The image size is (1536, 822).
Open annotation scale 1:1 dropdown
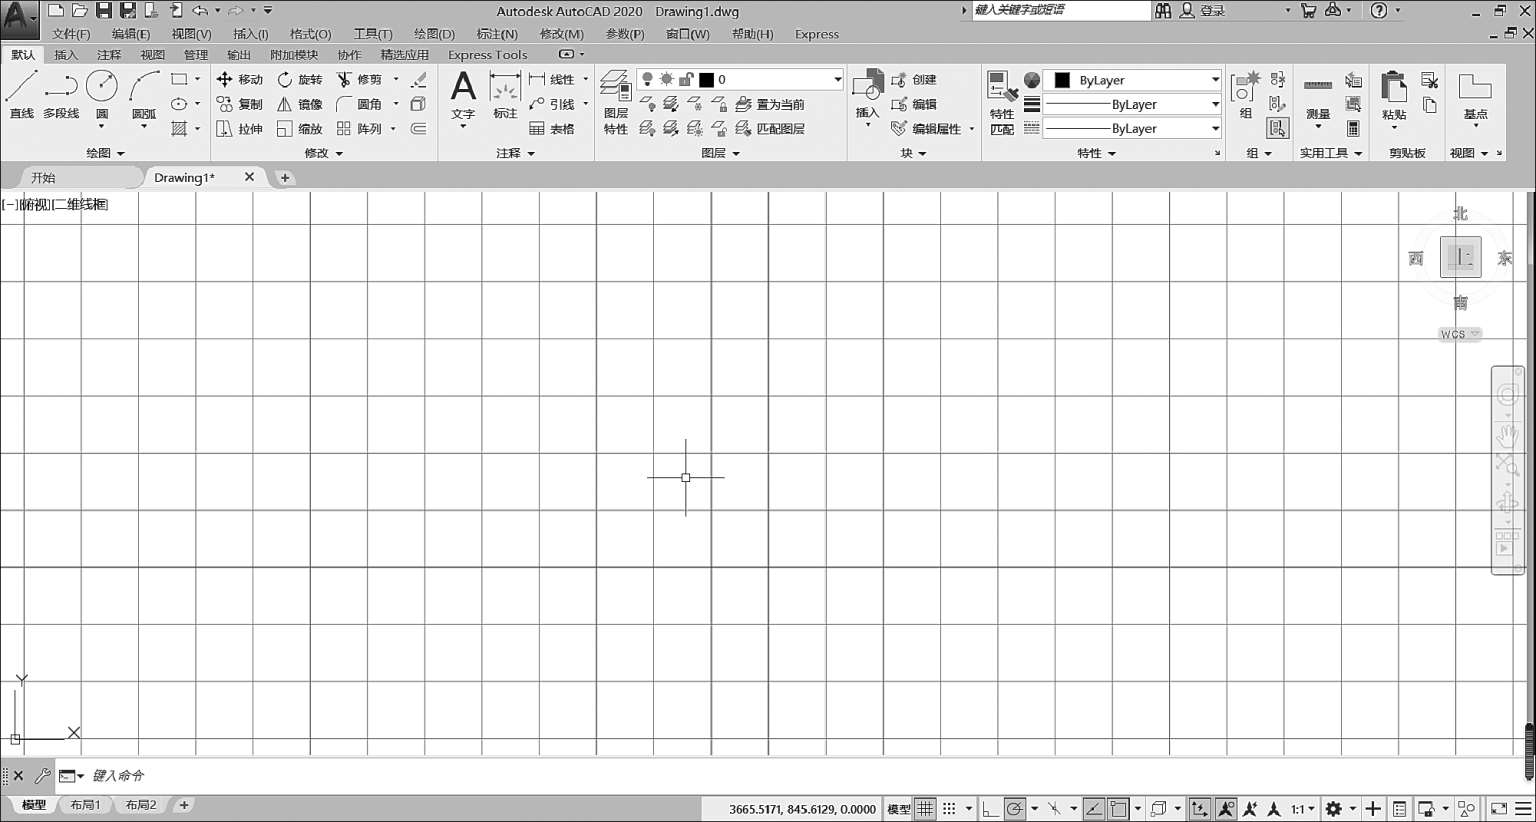1302,809
